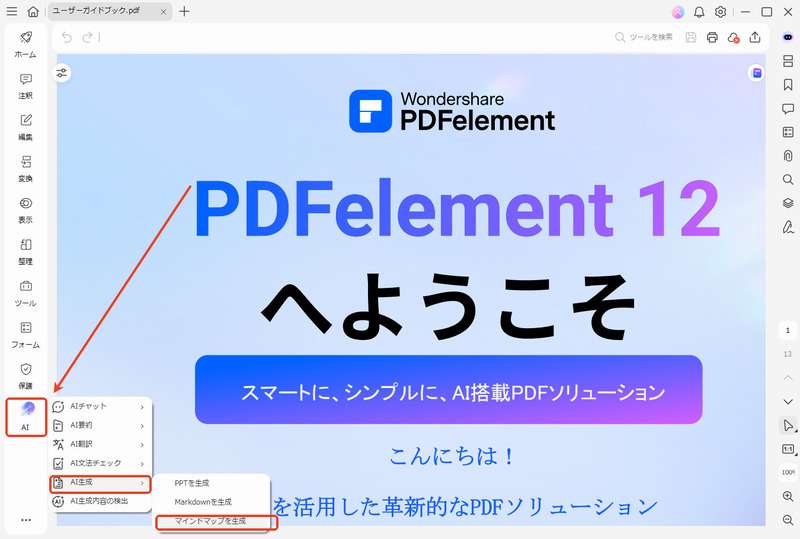Viewport: 800px width, 539px height.
Task: Open the user account avatar
Action: 678,12
